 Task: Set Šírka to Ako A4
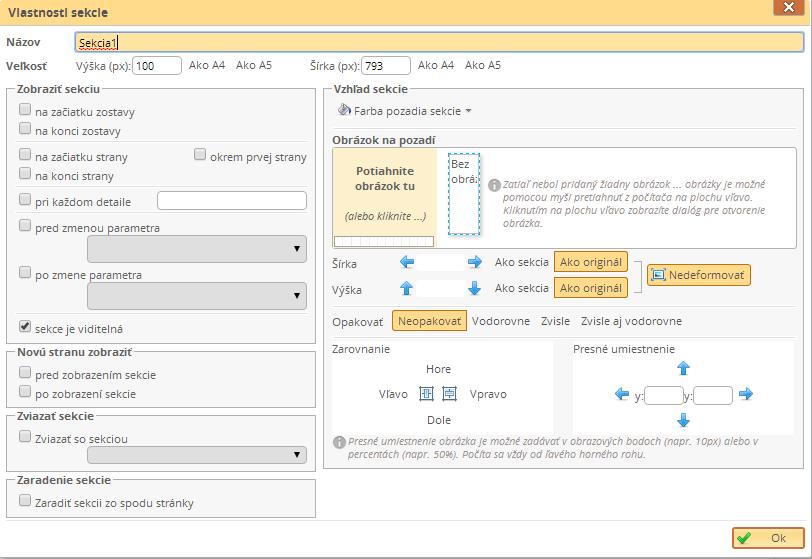pos(436,65)
